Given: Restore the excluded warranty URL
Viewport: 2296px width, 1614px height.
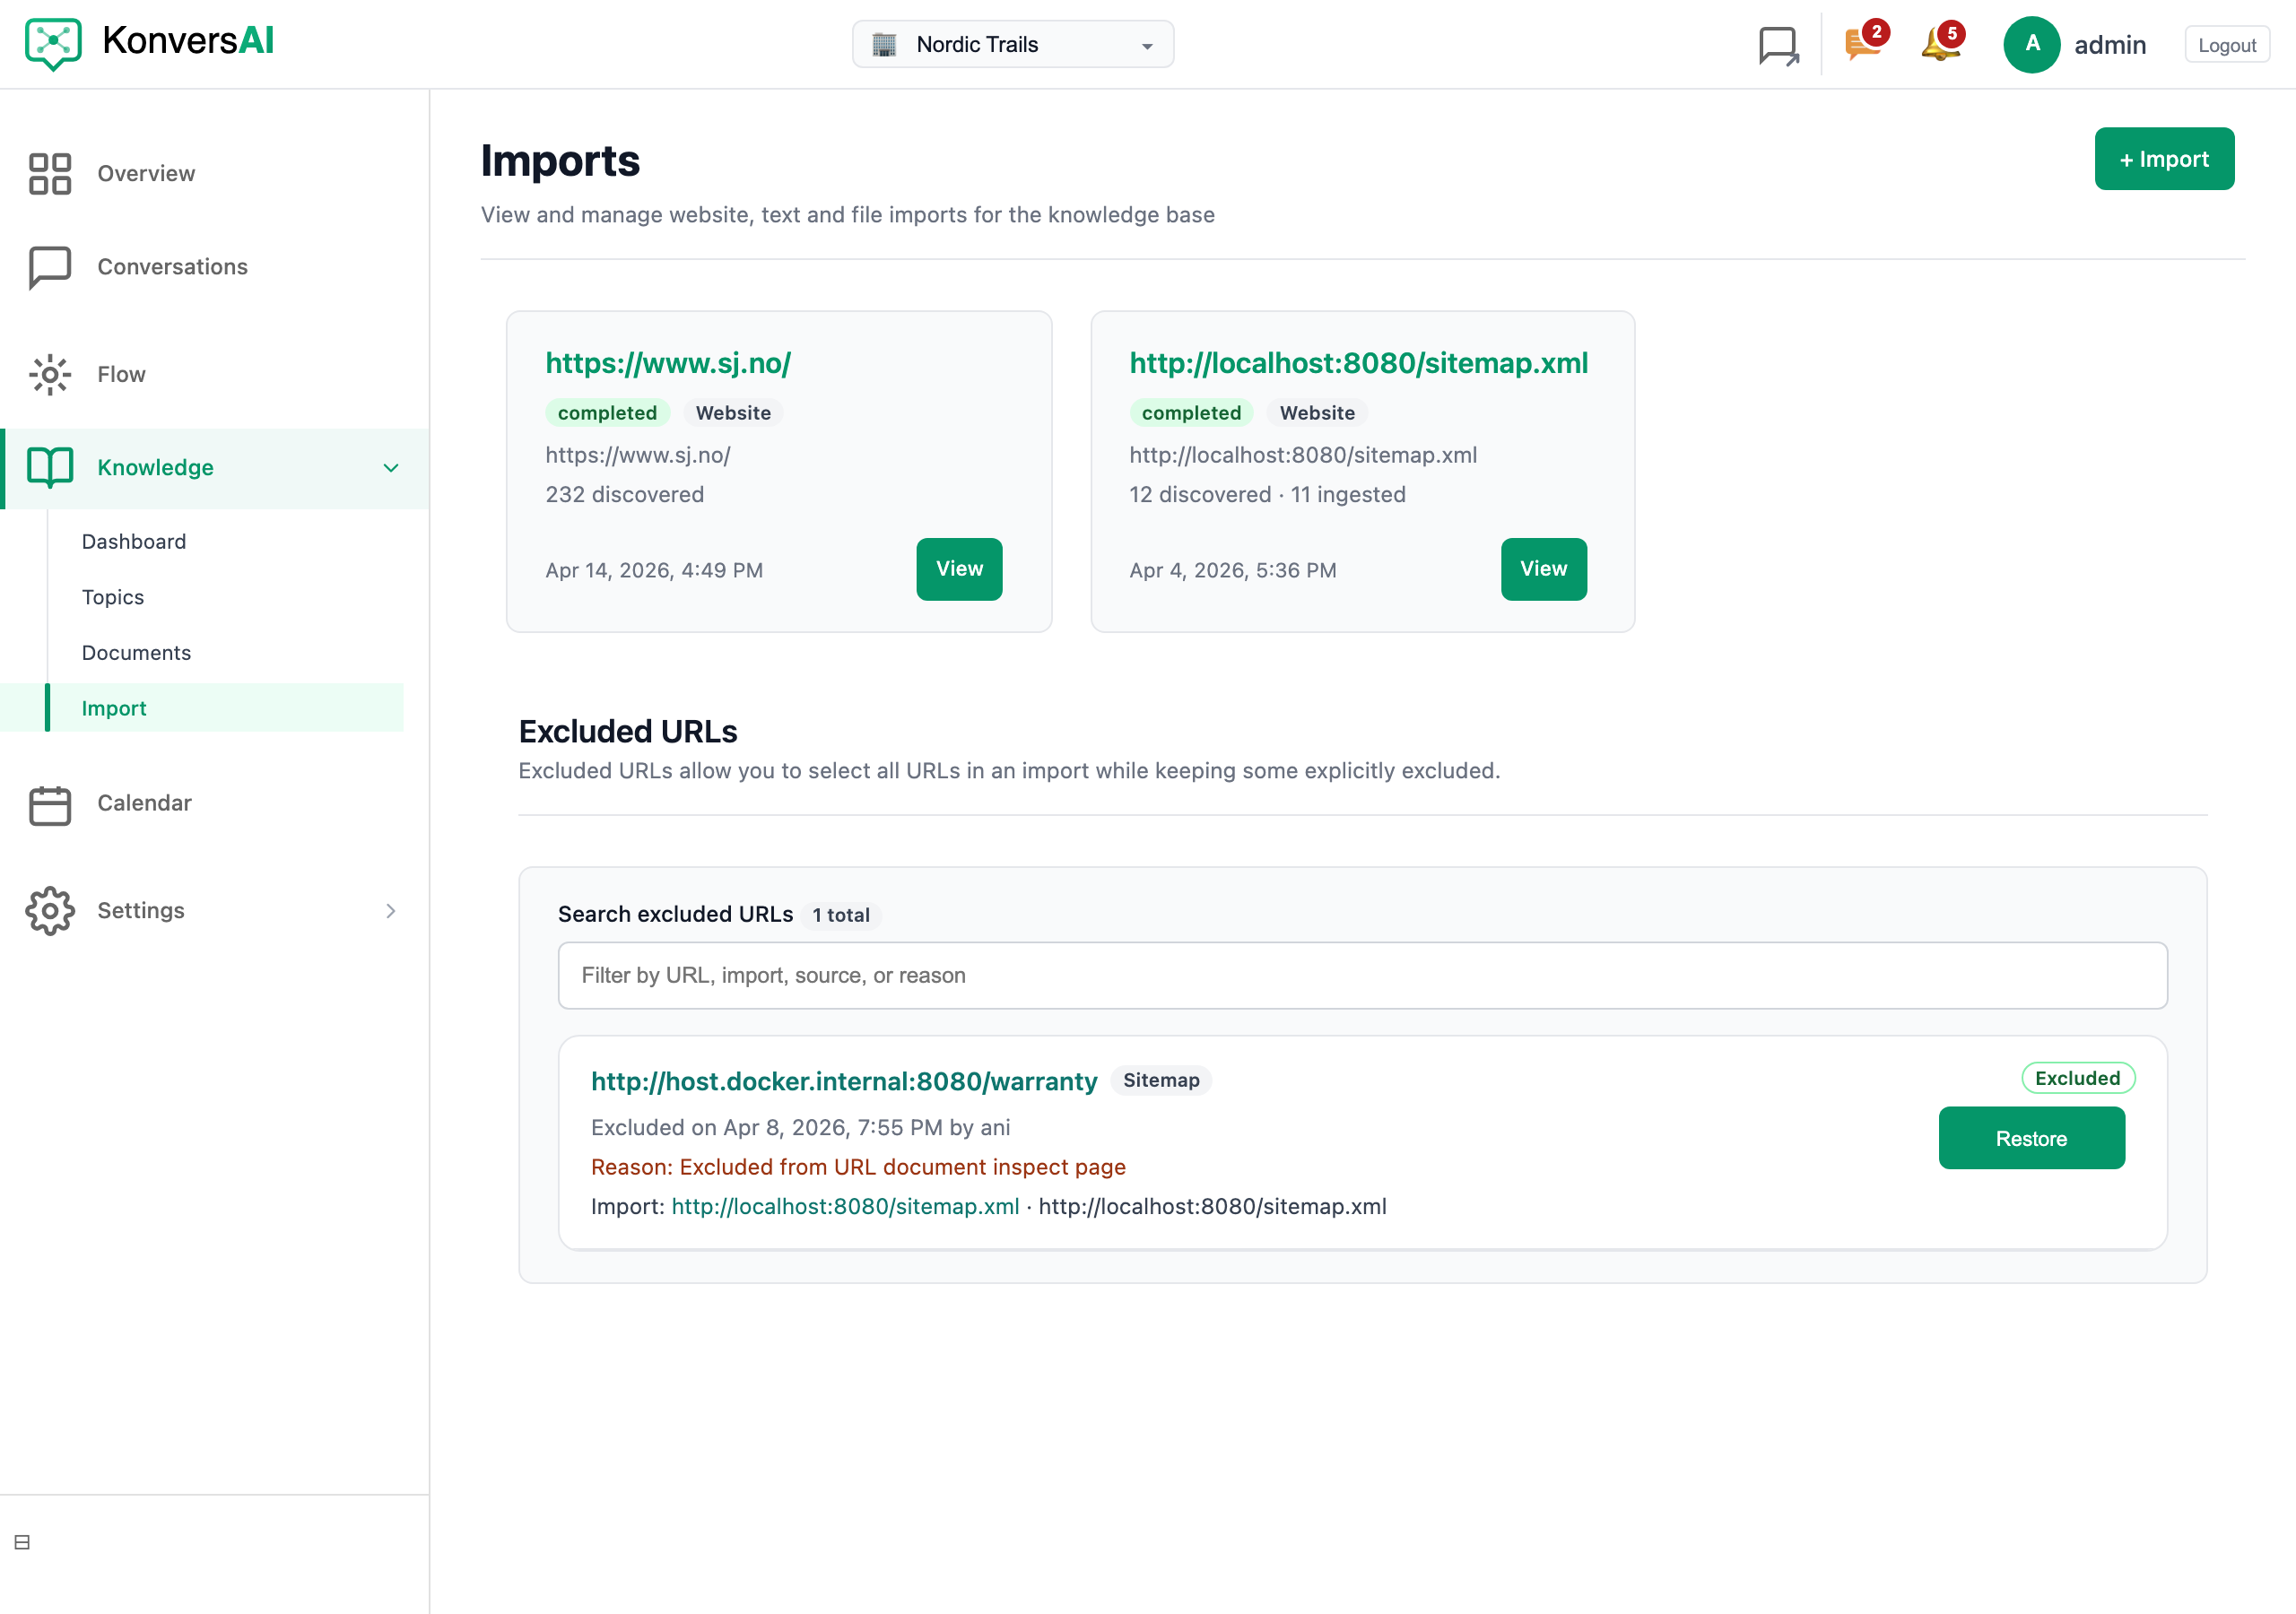Looking at the screenshot, I should (2031, 1138).
